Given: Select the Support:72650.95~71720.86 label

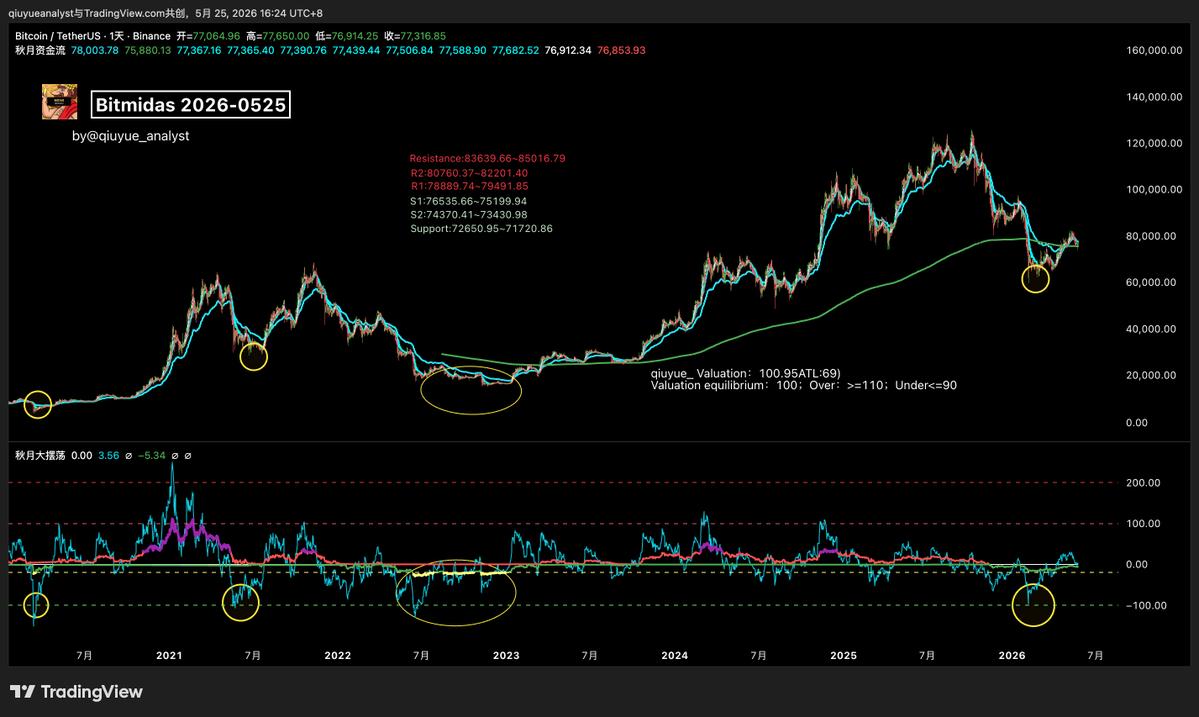Looking at the screenshot, I should pos(481,229).
